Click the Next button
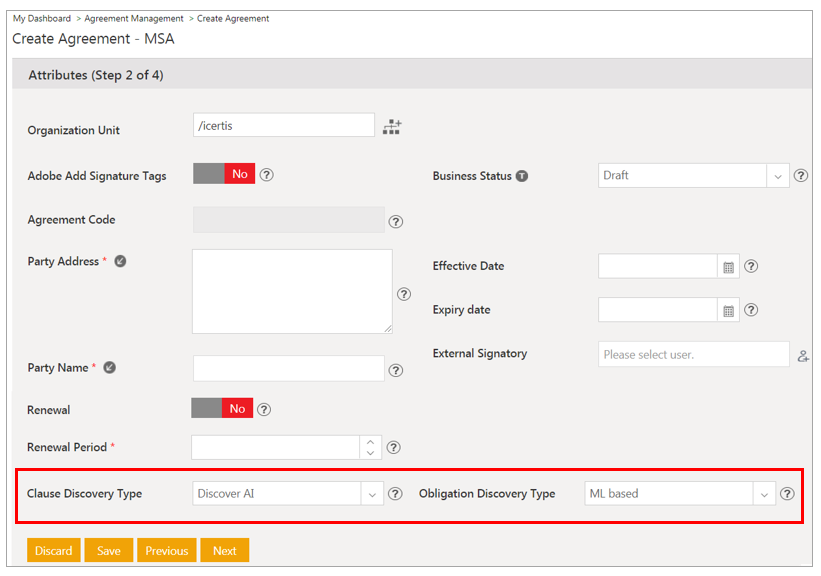The image size is (821, 576). [224, 551]
